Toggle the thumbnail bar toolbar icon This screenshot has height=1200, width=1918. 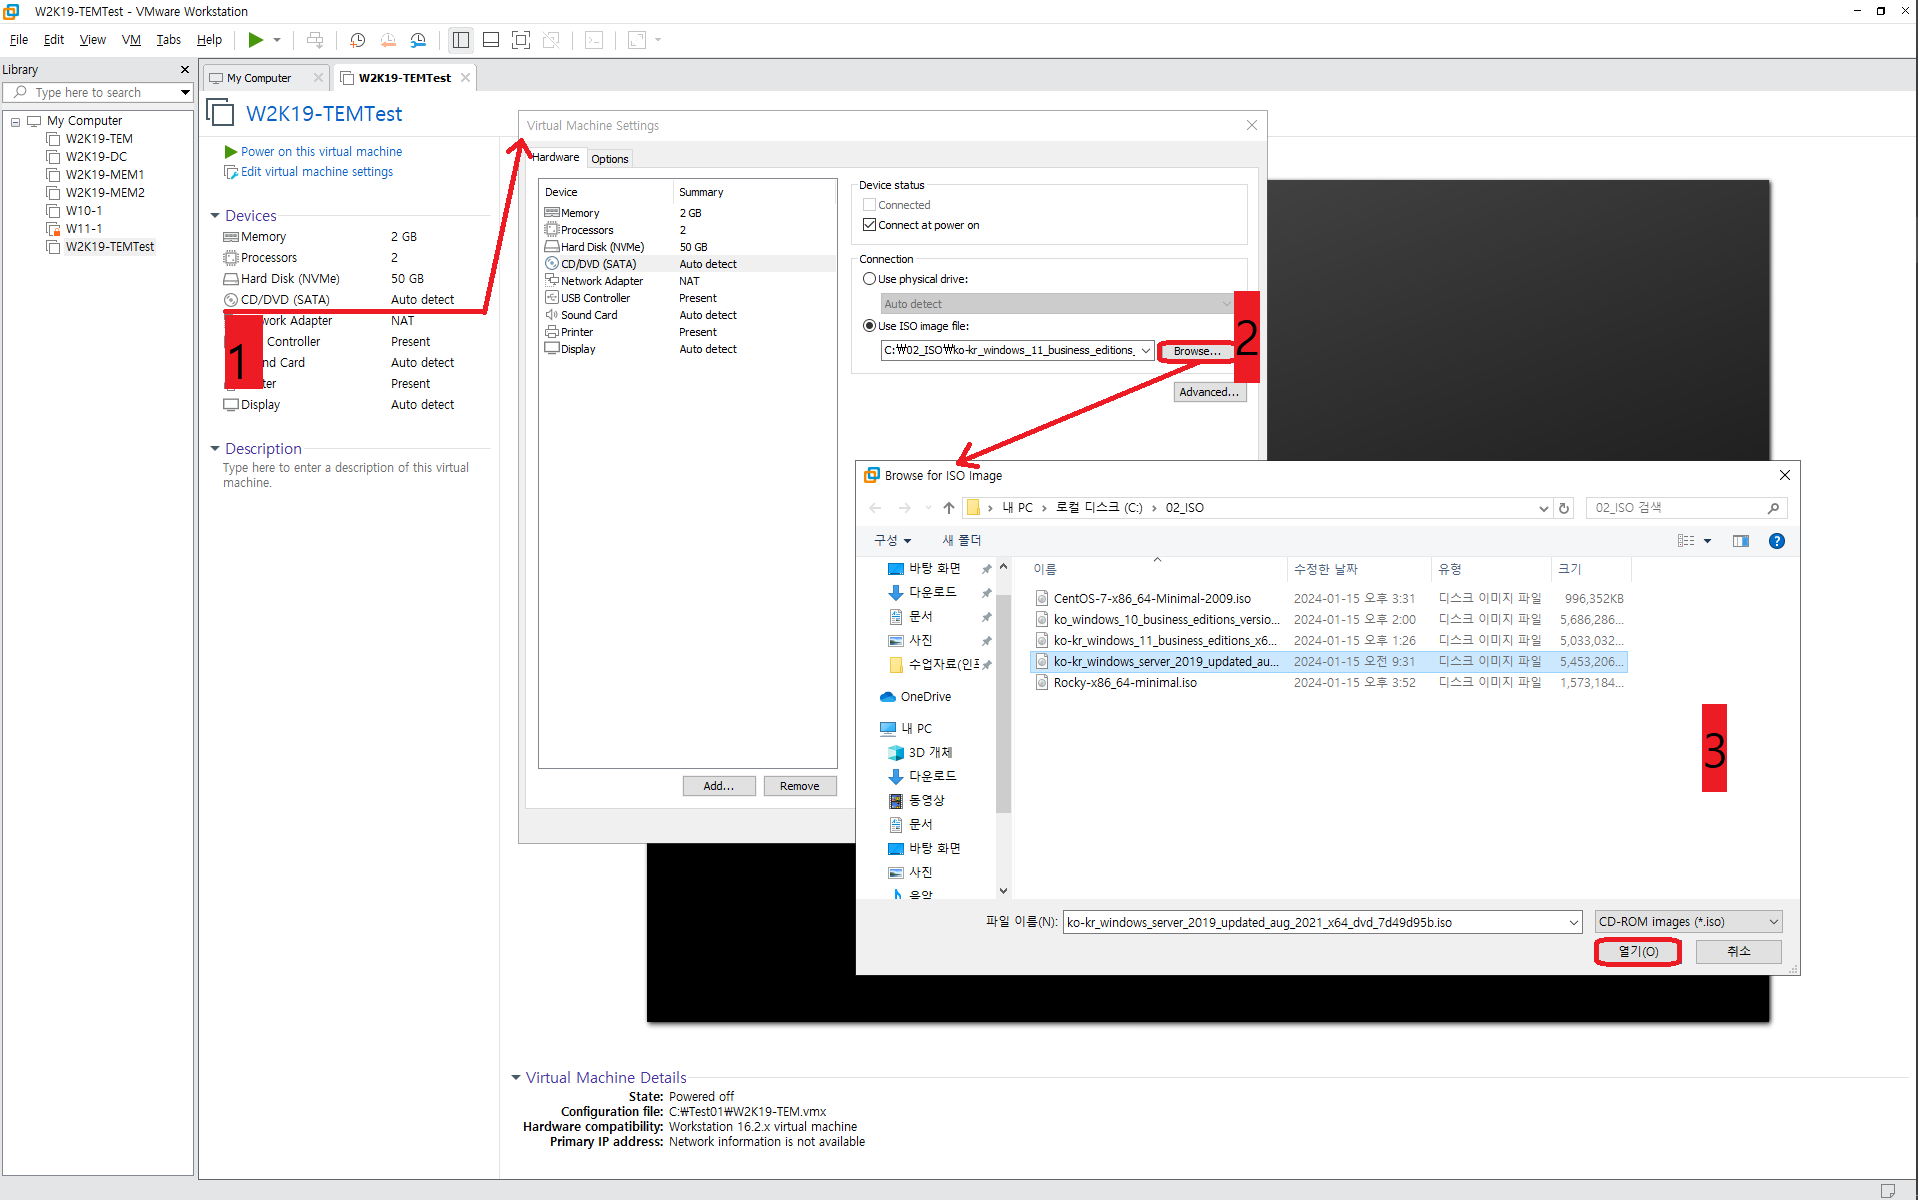pos(491,40)
